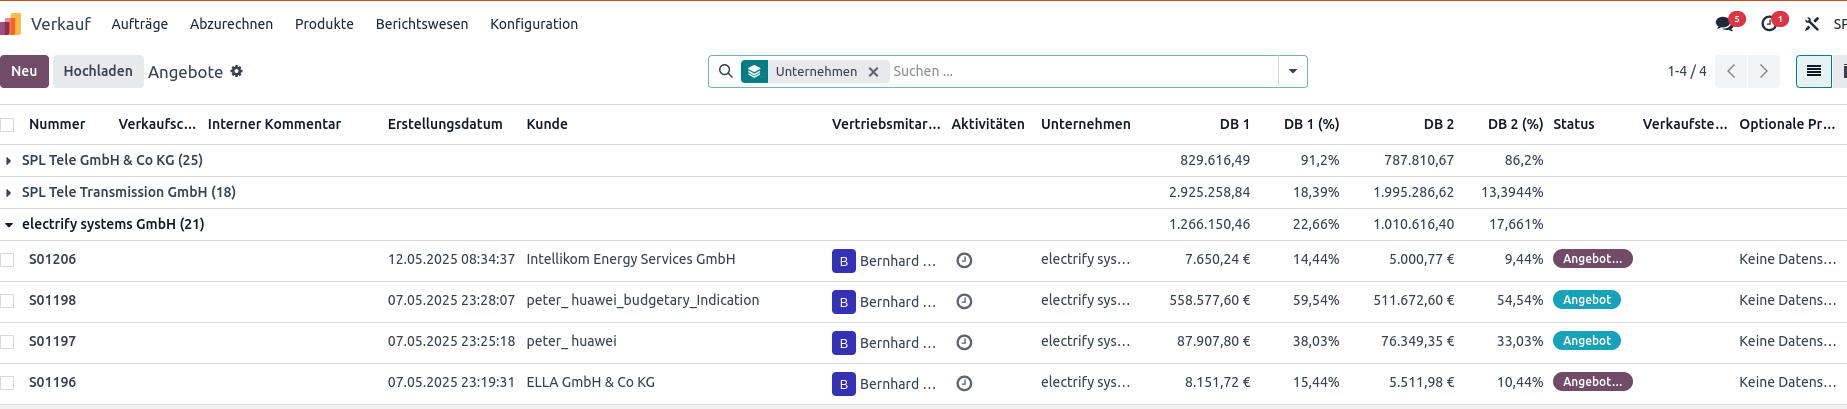Viewport: 1847px width, 409px height.
Task: Click Bernhard avatar in row S01197
Action: pyautogui.click(x=843, y=343)
